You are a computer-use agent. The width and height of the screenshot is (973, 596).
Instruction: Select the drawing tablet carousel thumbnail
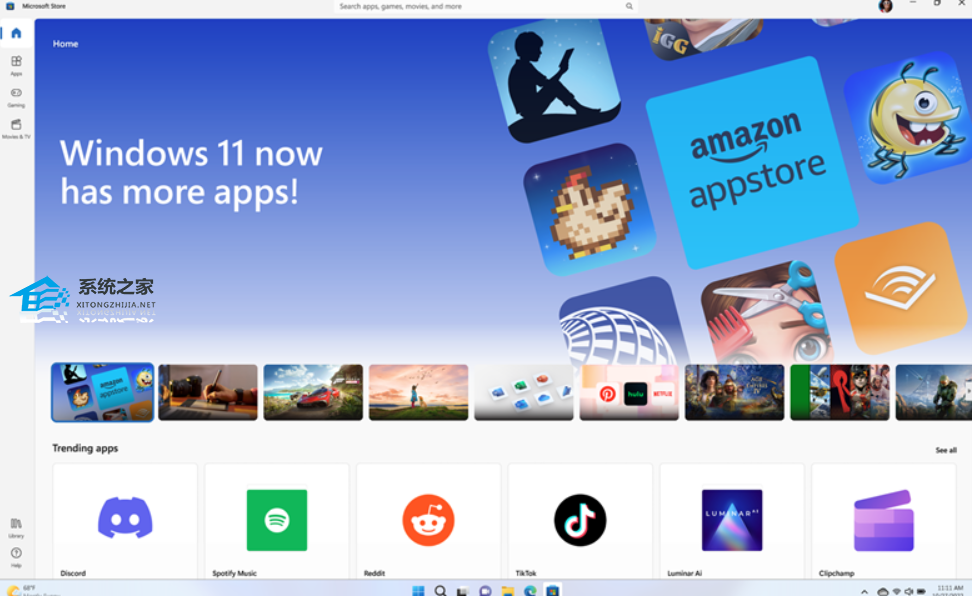click(208, 392)
